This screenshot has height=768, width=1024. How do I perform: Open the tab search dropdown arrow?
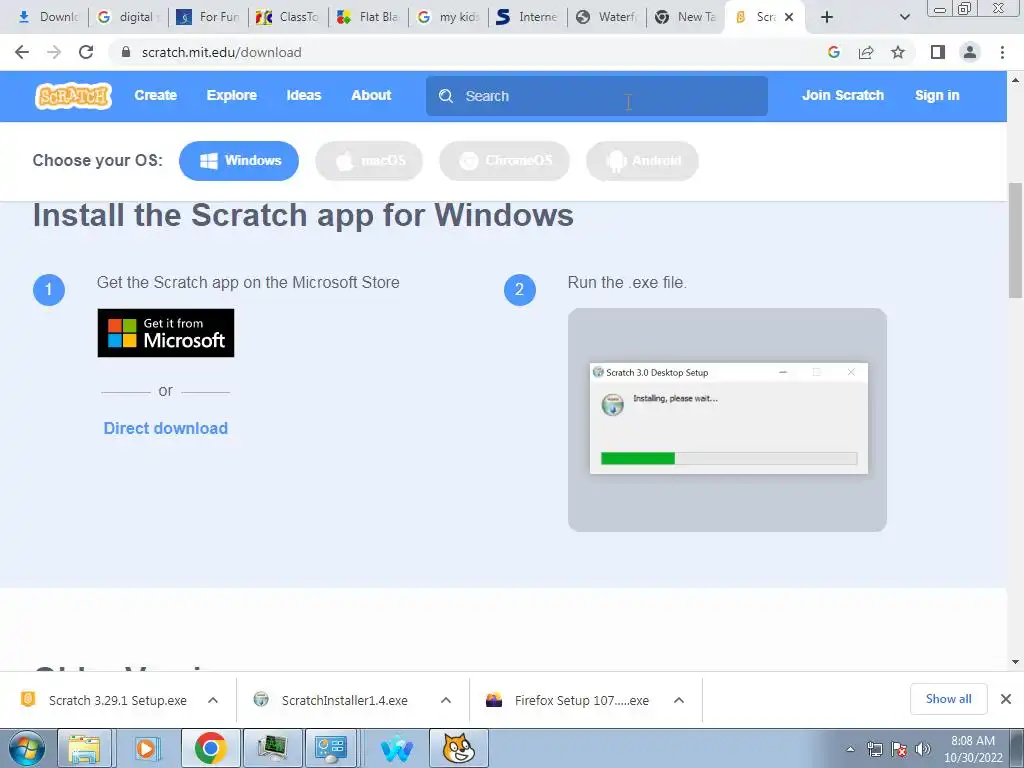point(904,17)
